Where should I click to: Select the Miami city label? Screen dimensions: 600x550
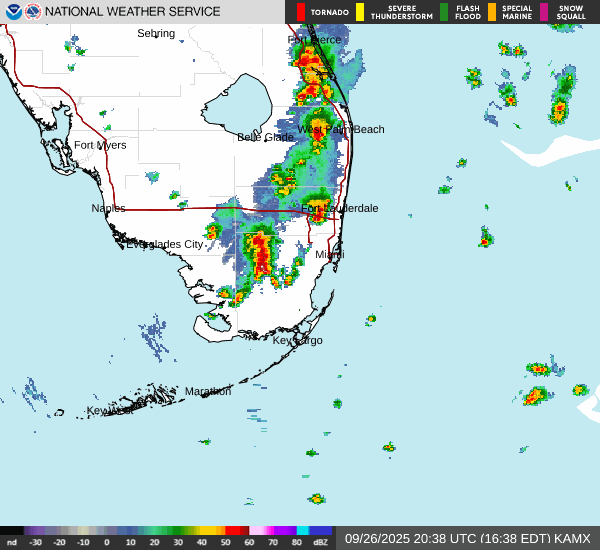point(330,255)
